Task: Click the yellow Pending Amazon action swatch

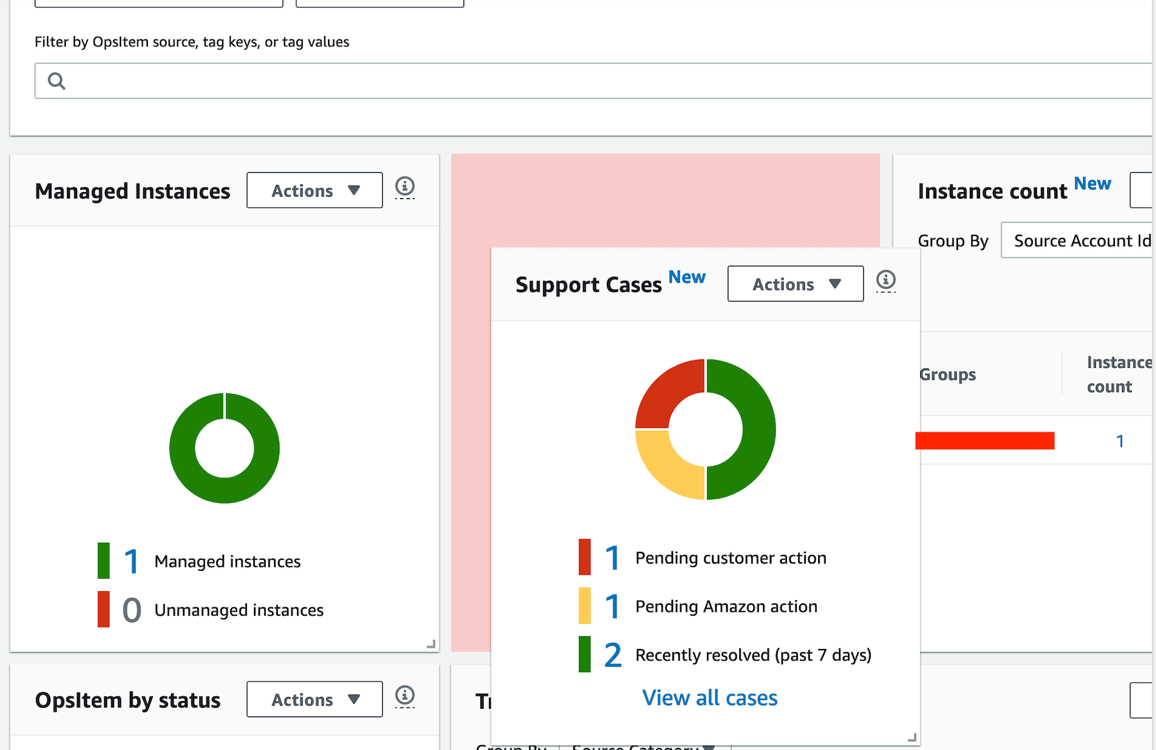Action: [x=584, y=605]
